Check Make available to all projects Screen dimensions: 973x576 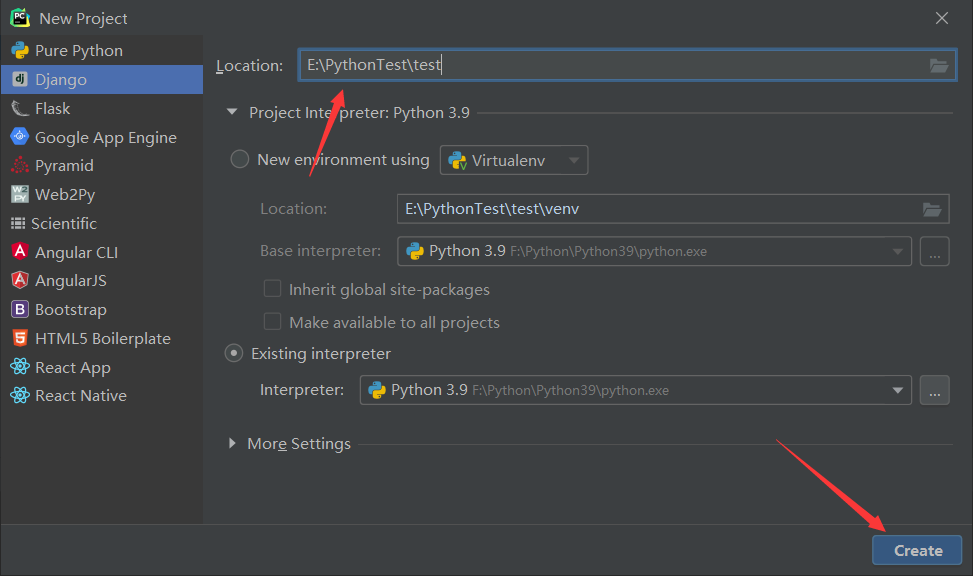(x=272, y=322)
